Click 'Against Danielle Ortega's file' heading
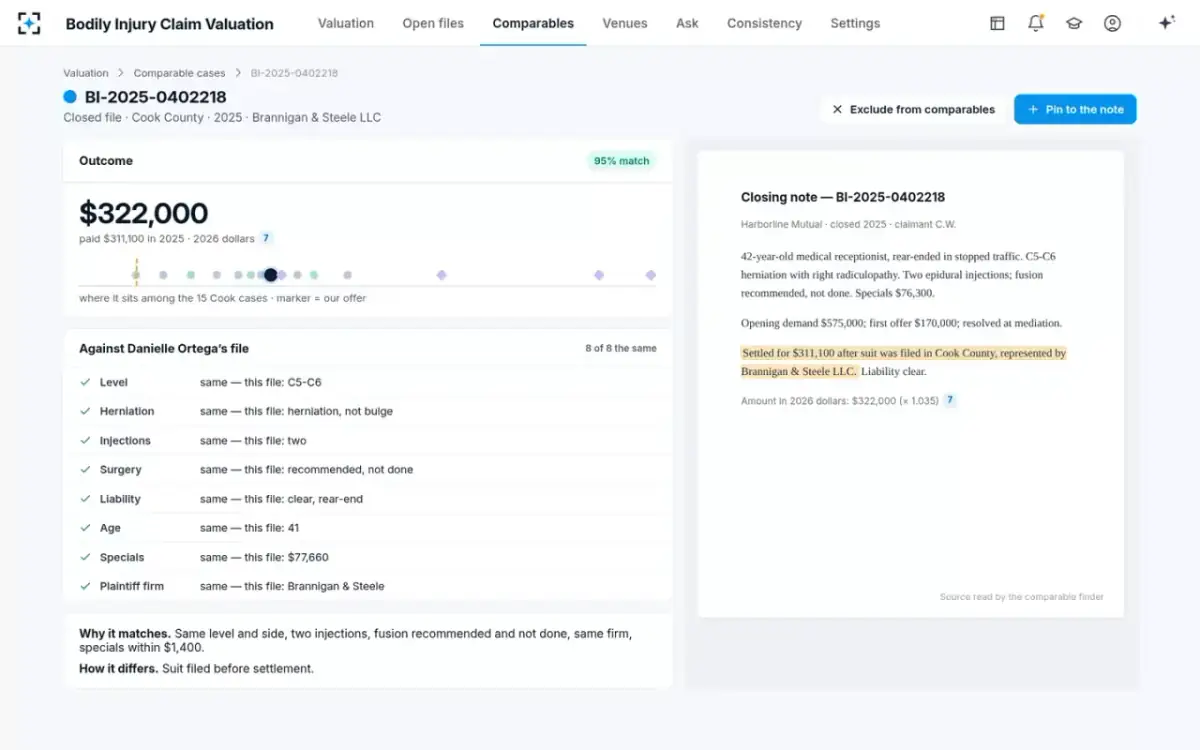 coord(164,348)
